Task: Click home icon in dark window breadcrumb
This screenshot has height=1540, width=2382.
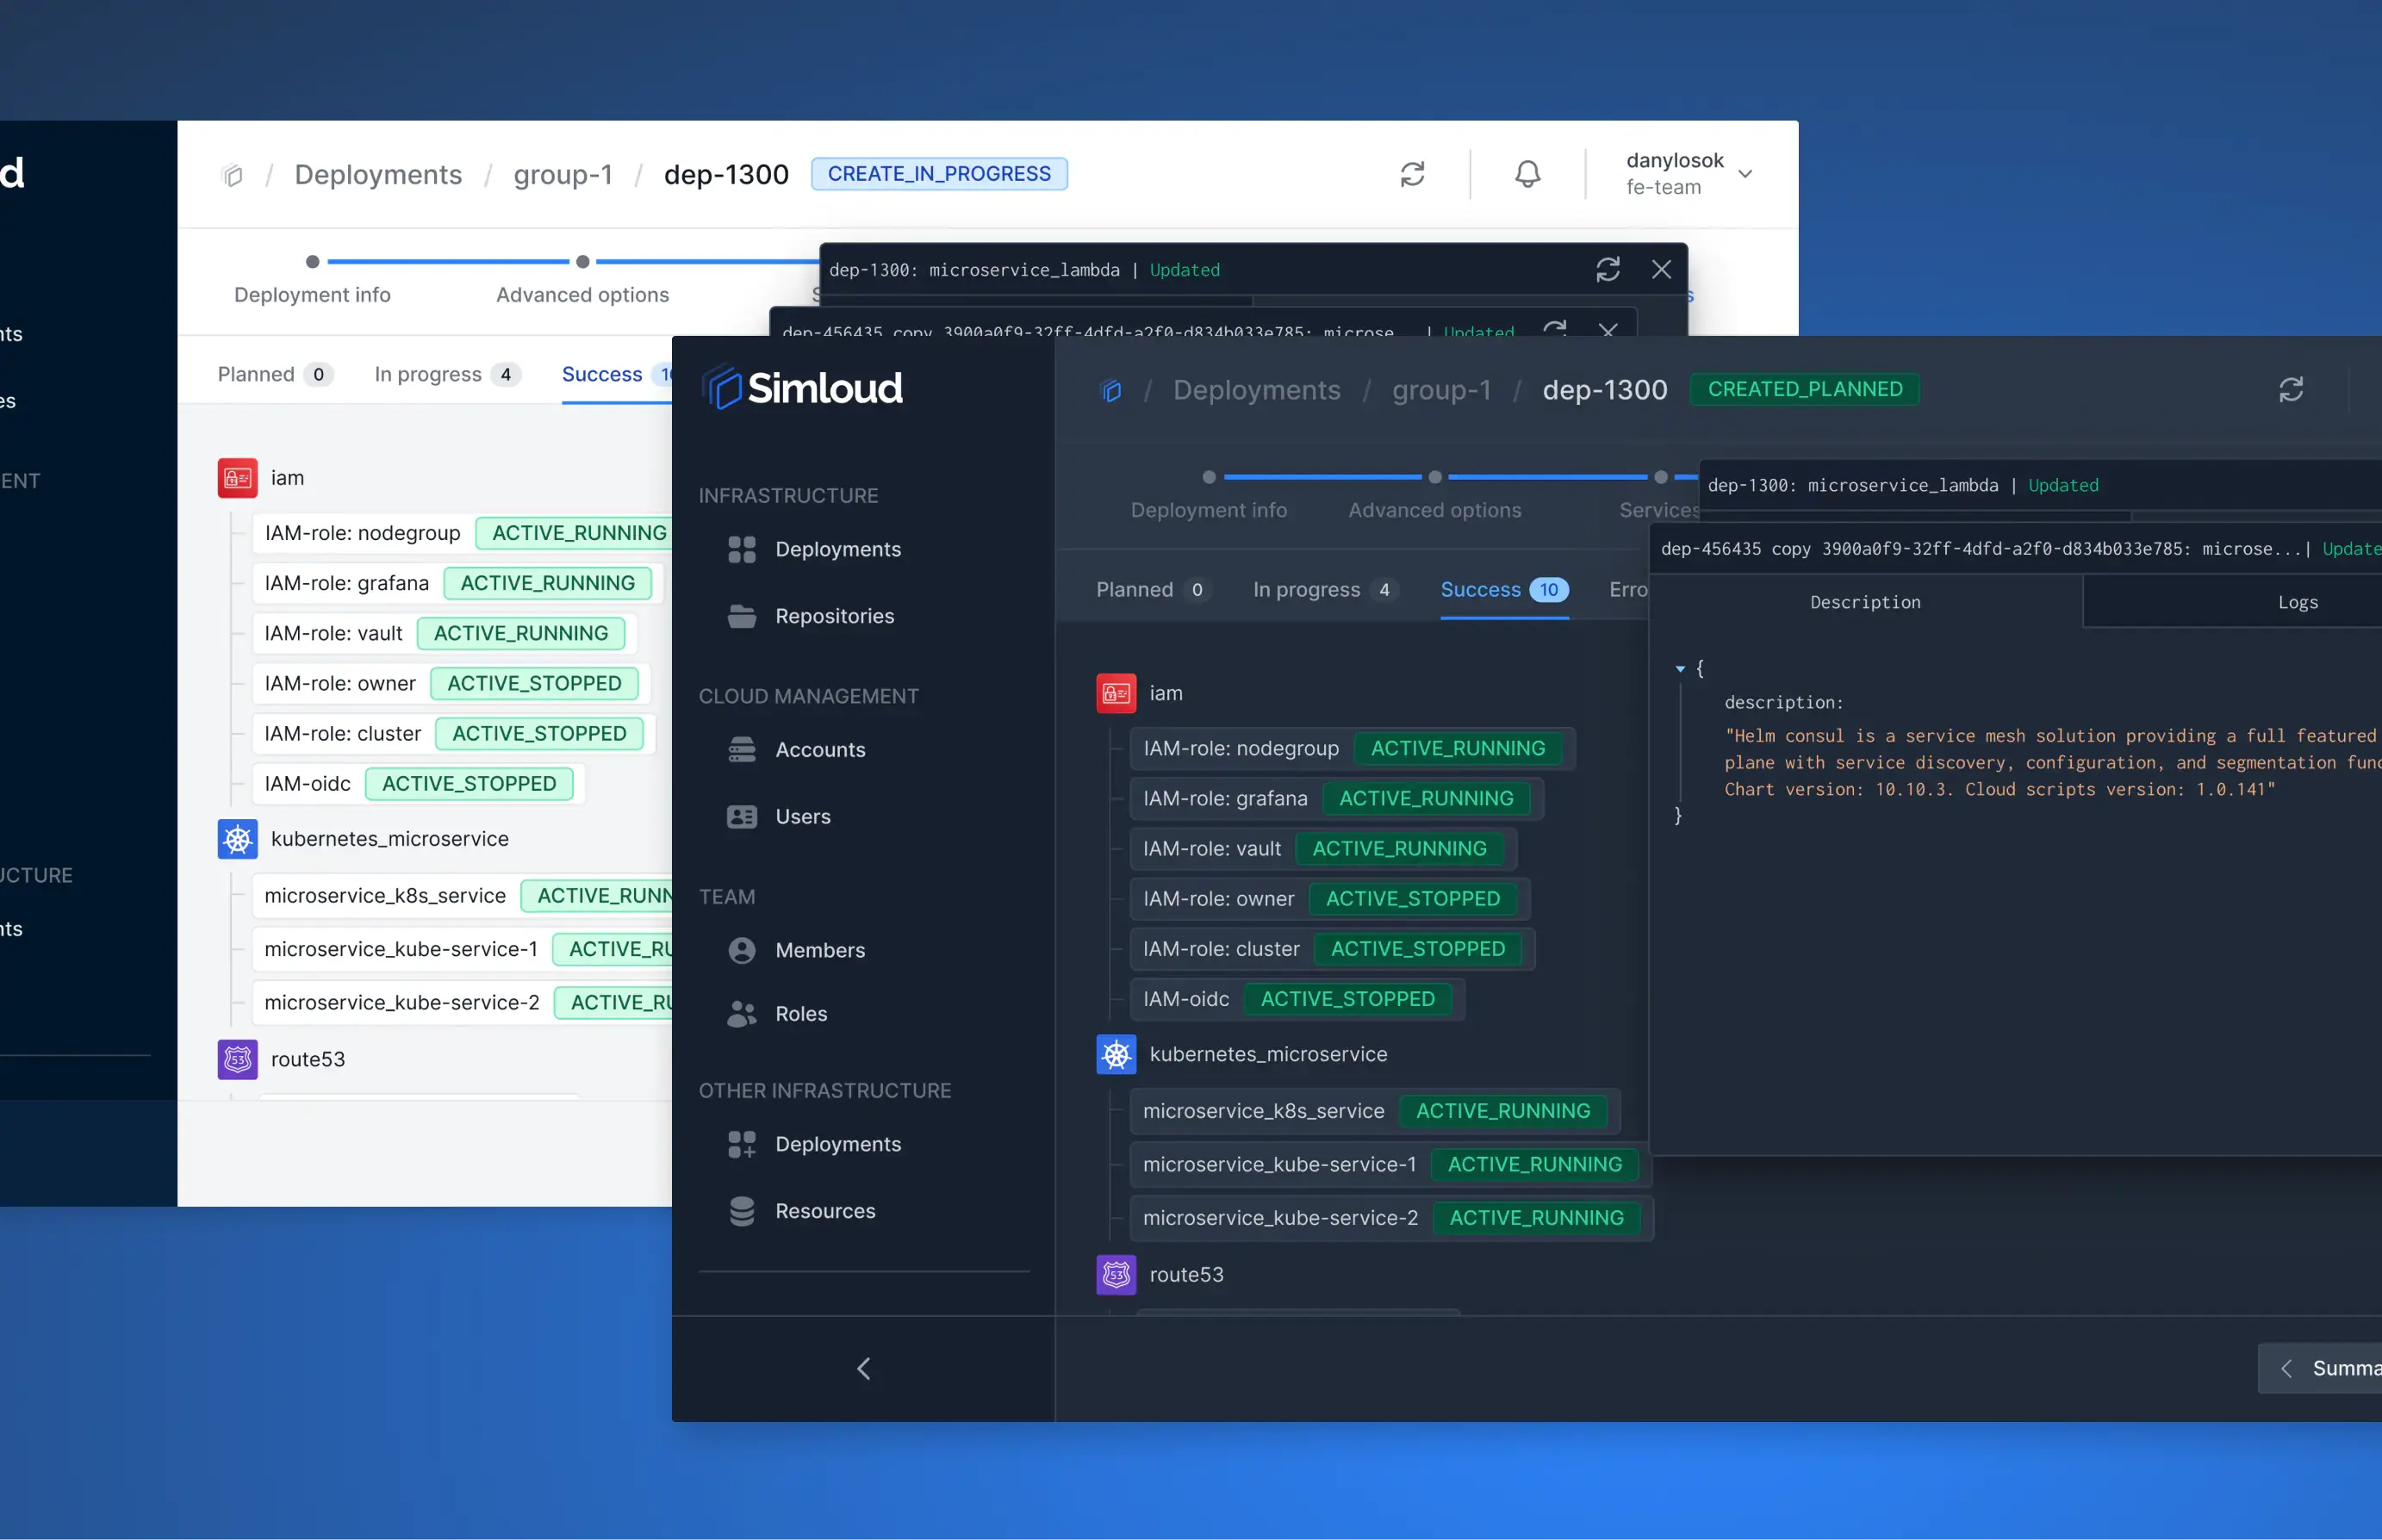Action: point(1111,390)
